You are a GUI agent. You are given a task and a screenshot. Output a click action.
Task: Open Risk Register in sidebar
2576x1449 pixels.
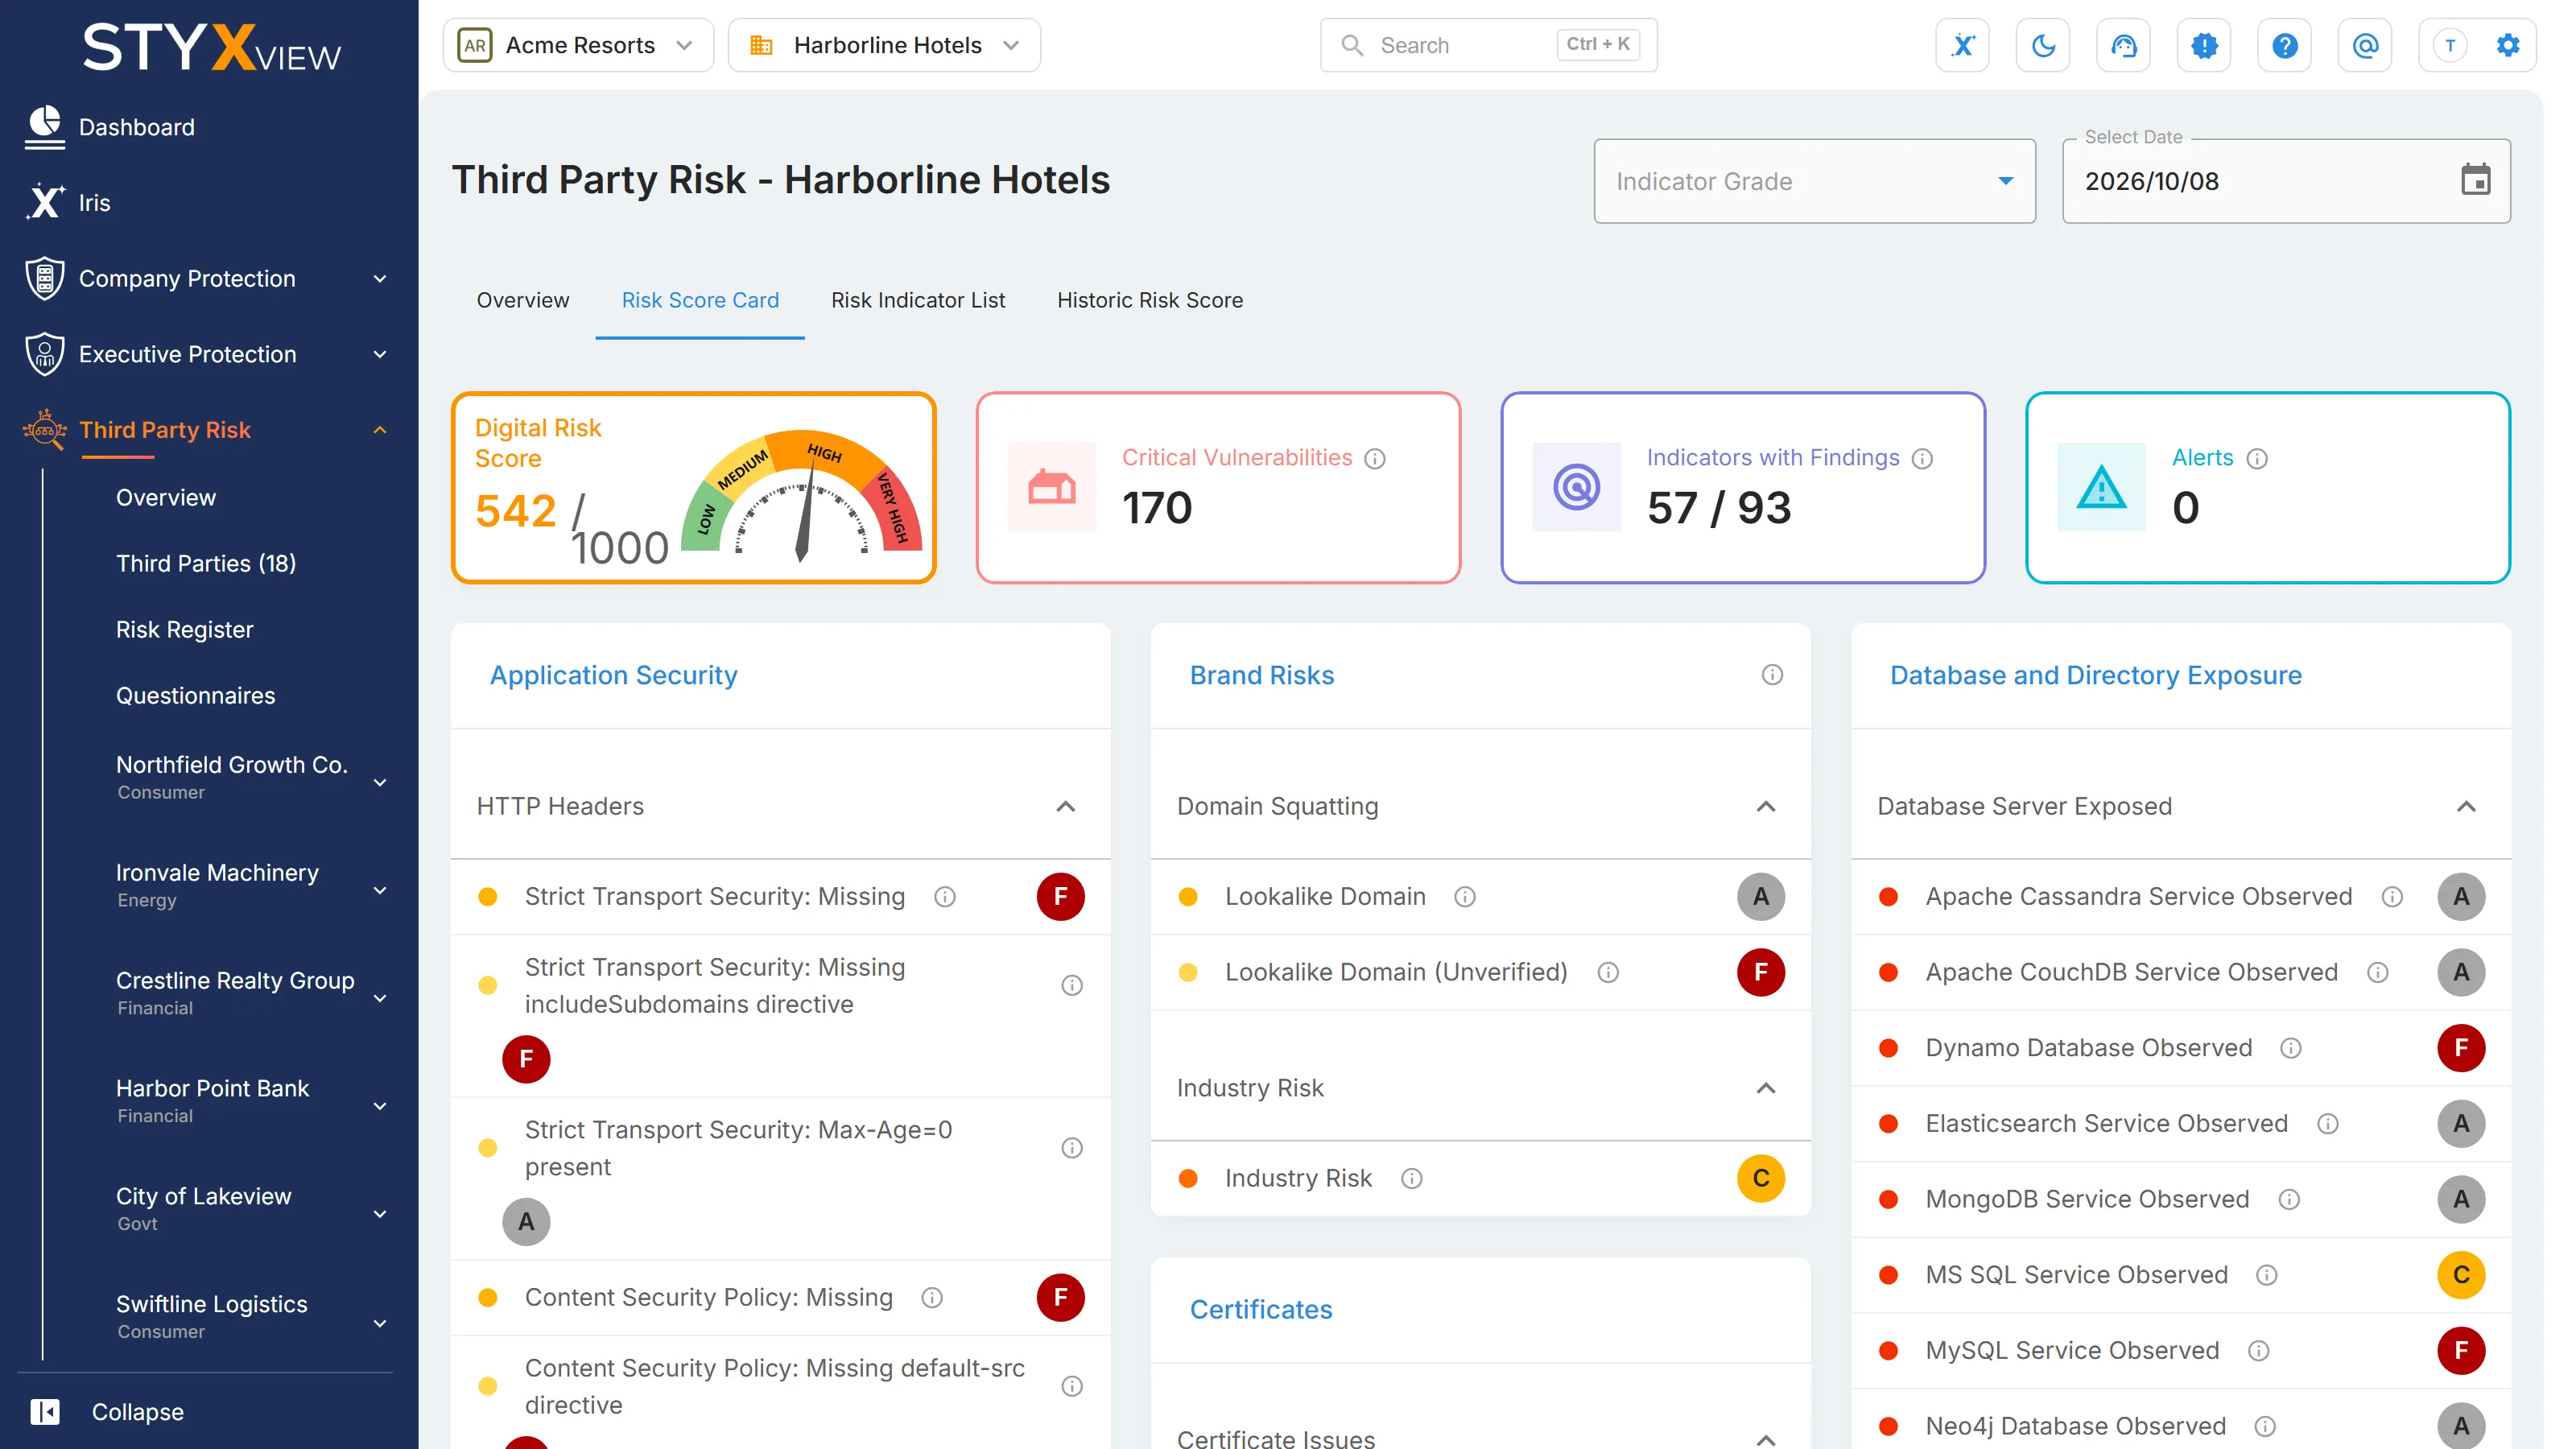(x=184, y=629)
